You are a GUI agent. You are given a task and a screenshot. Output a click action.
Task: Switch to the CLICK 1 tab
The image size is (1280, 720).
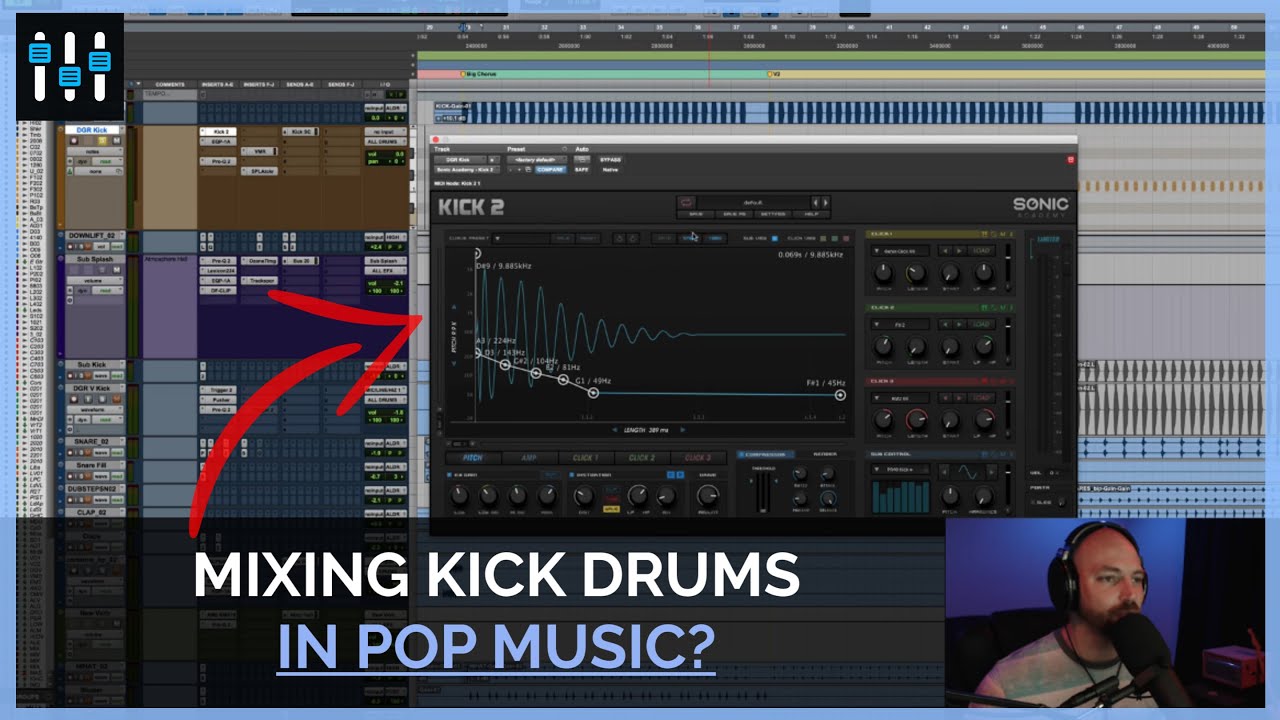(585, 458)
